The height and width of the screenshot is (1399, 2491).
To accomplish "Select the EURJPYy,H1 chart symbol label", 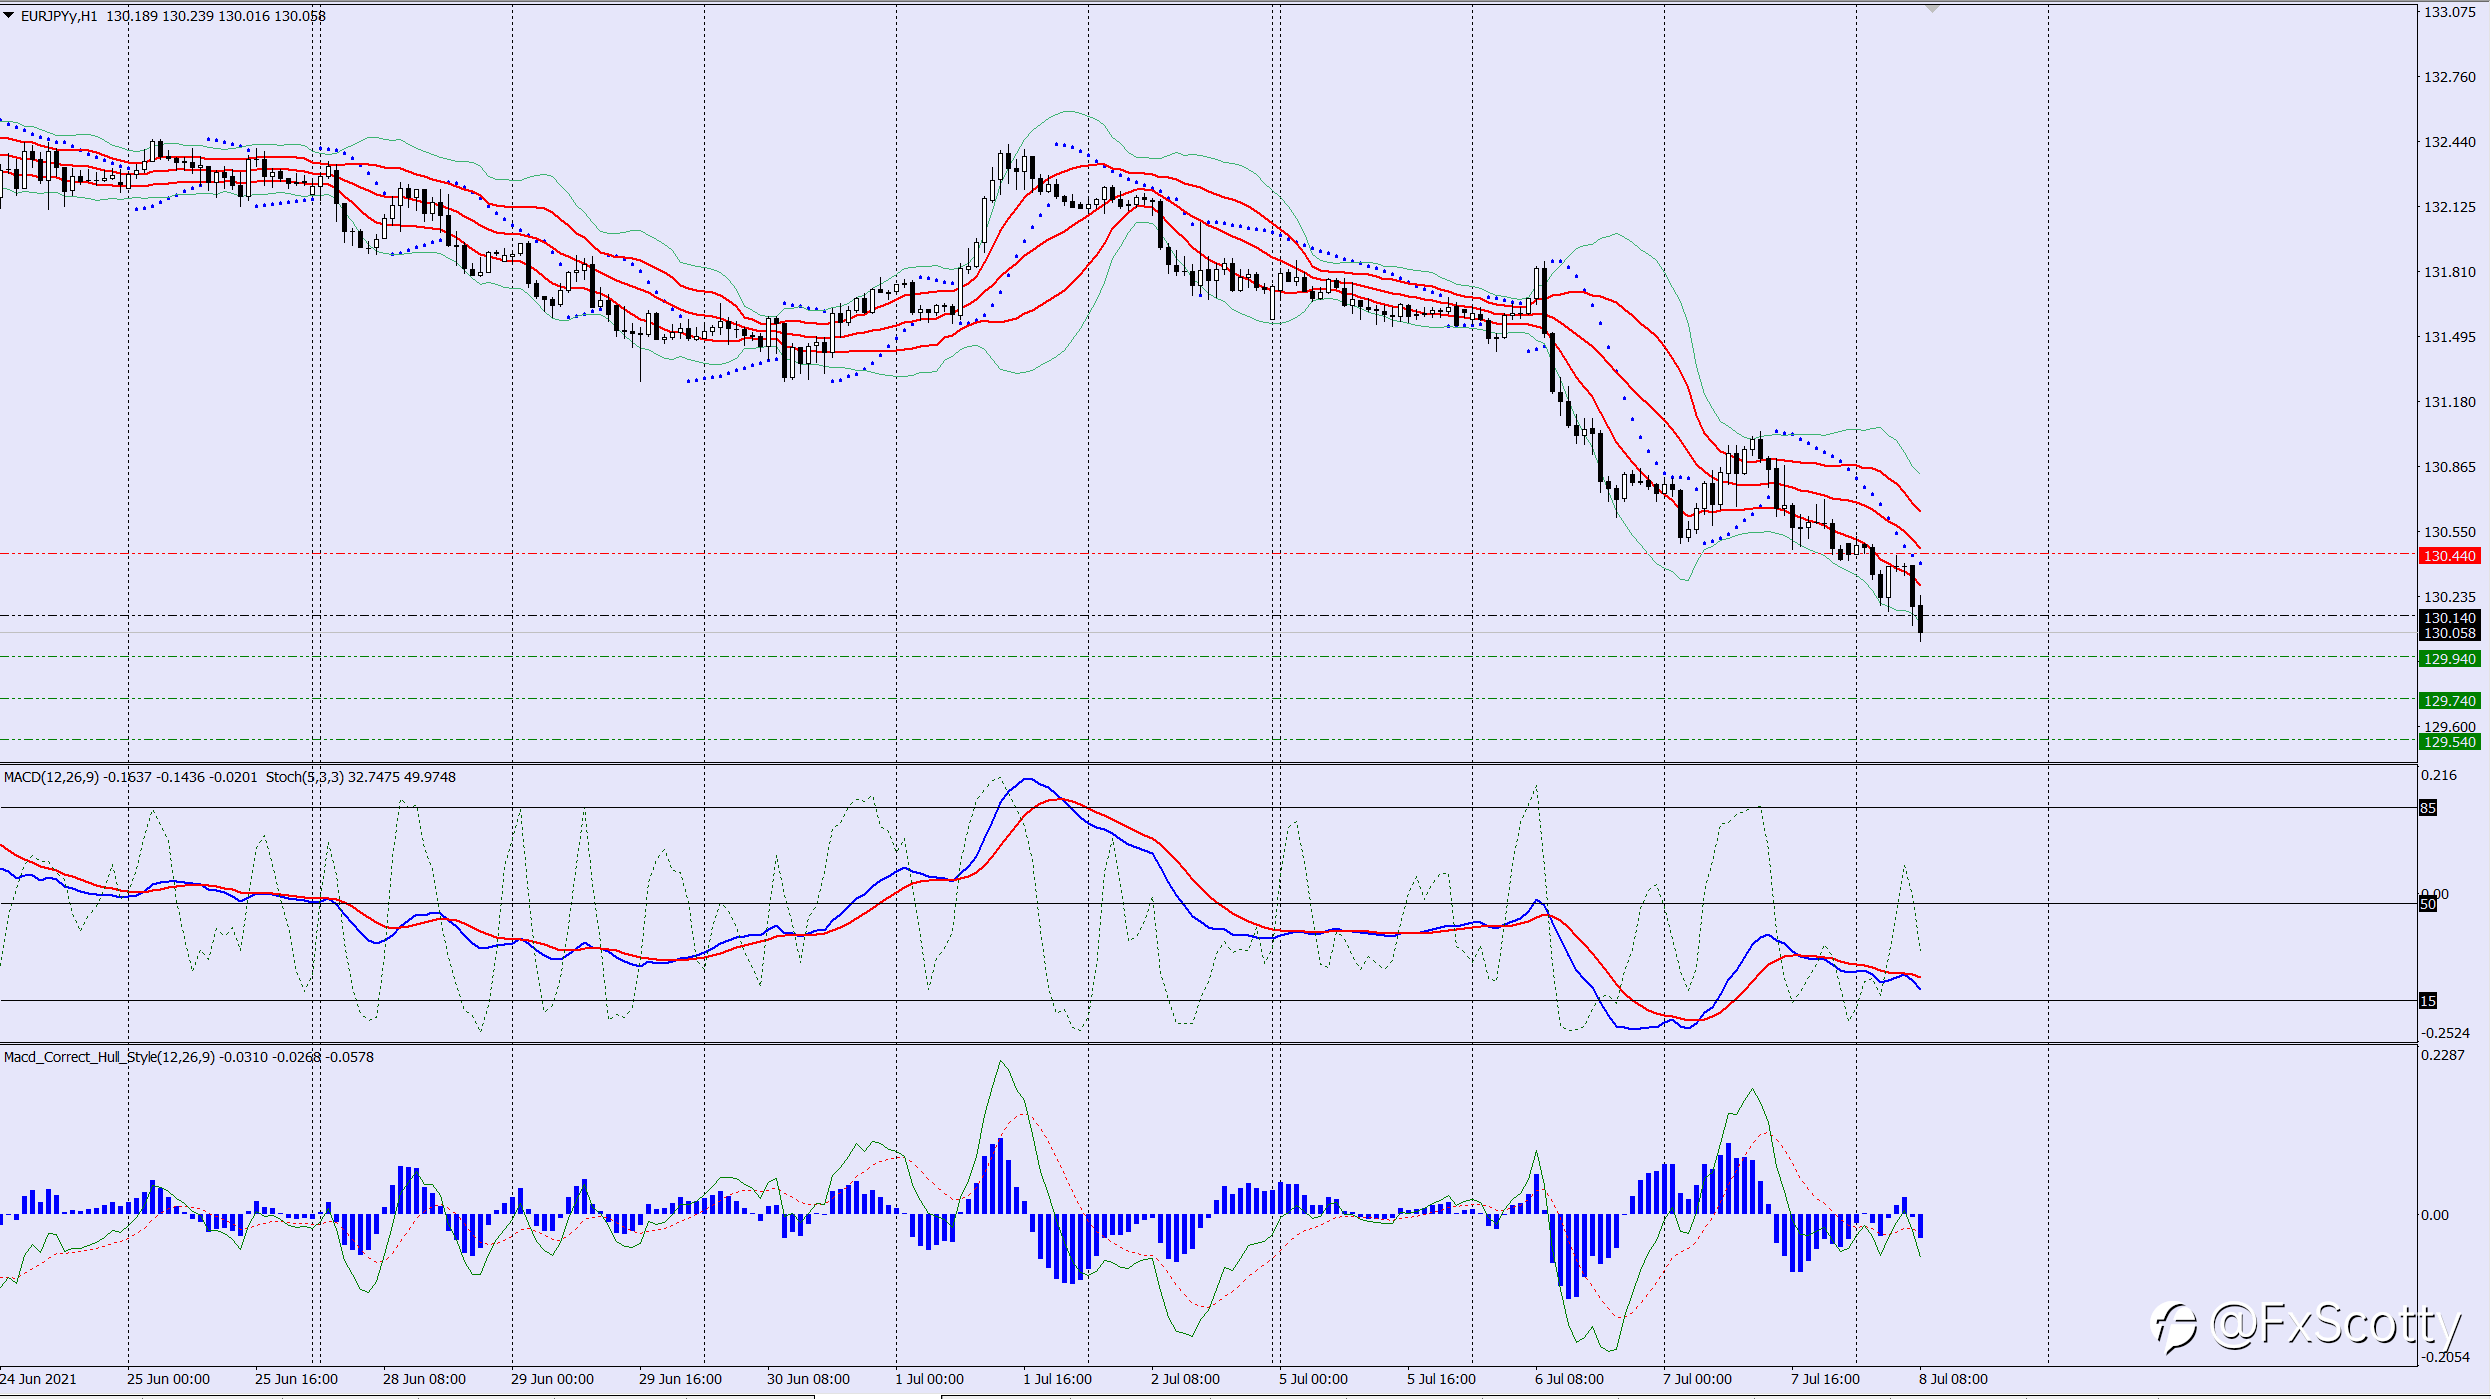I will pyautogui.click(x=59, y=16).
